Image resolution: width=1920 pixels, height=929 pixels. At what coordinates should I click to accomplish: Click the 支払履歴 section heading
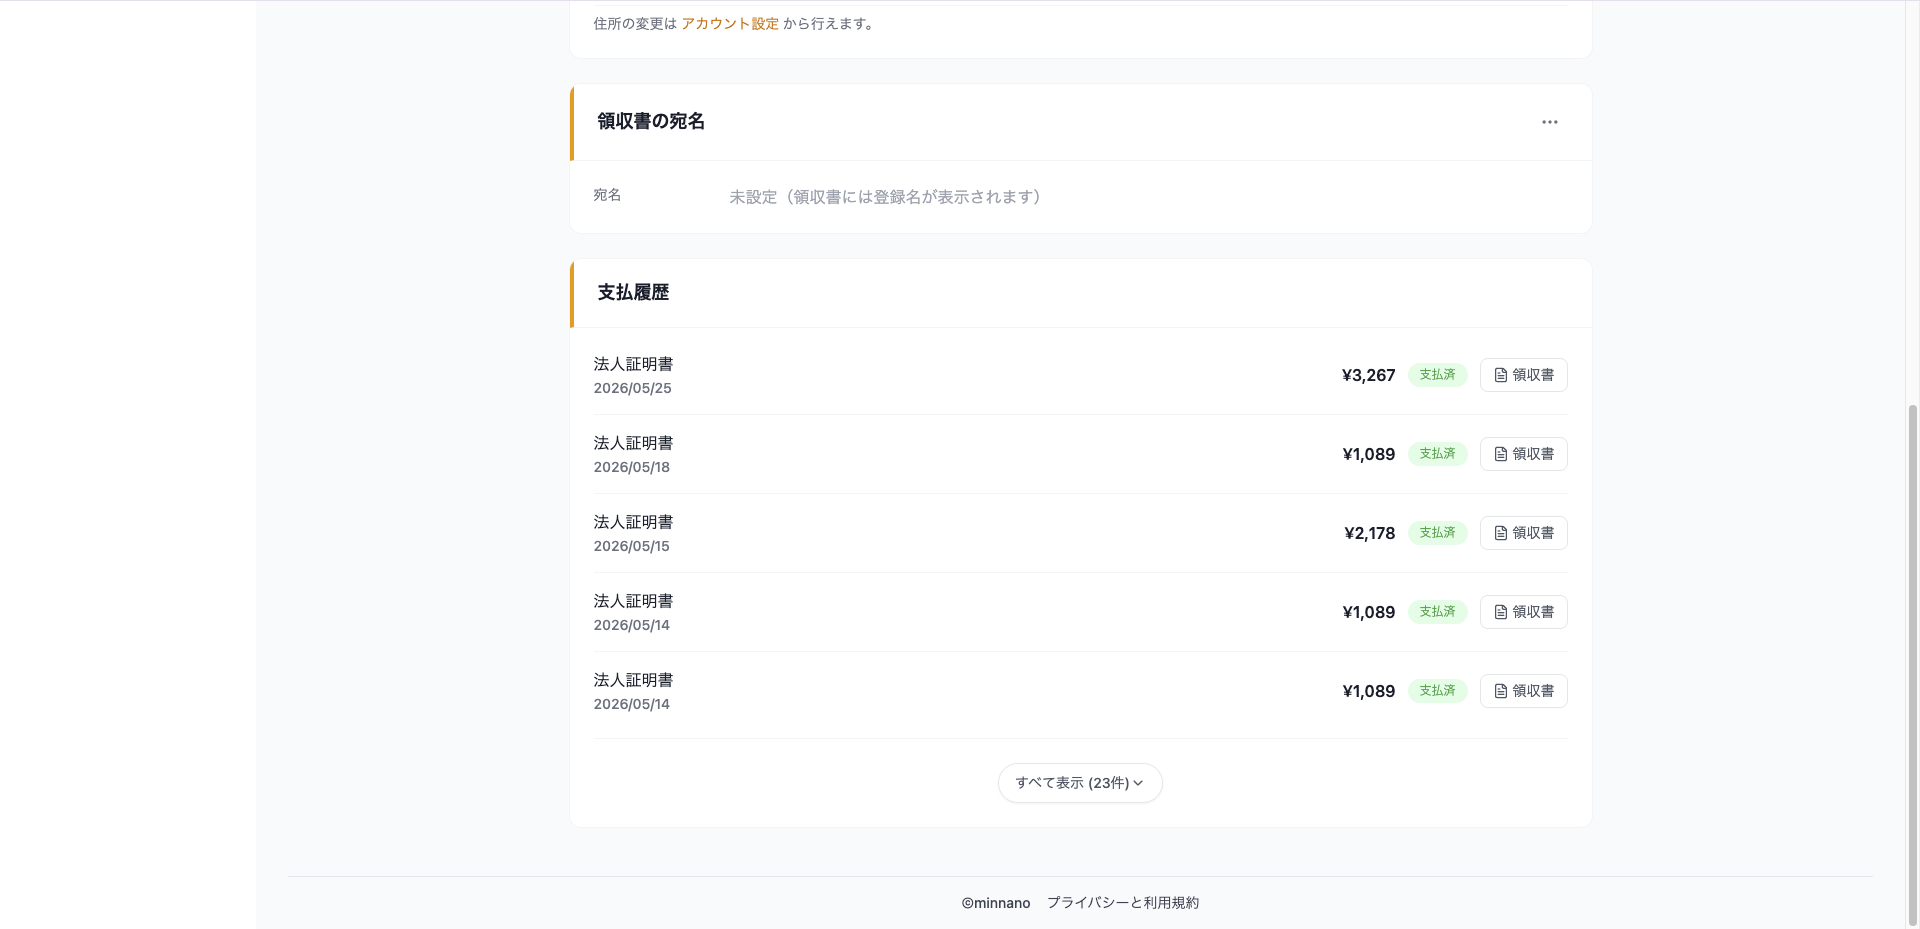click(x=633, y=292)
